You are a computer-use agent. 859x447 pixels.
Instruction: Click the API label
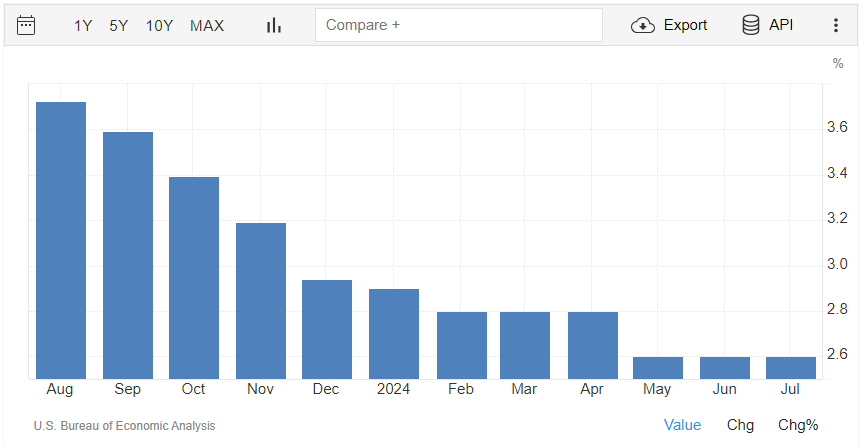(781, 25)
